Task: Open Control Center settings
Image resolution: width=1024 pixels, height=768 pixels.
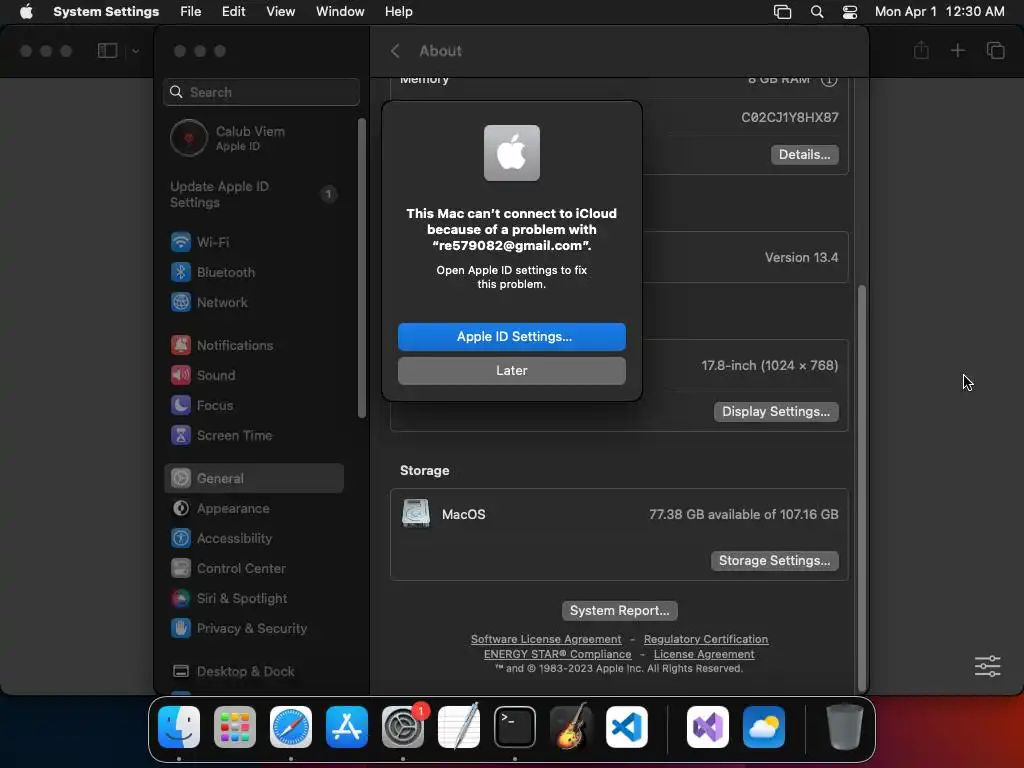Action: pyautogui.click(x=255, y=568)
